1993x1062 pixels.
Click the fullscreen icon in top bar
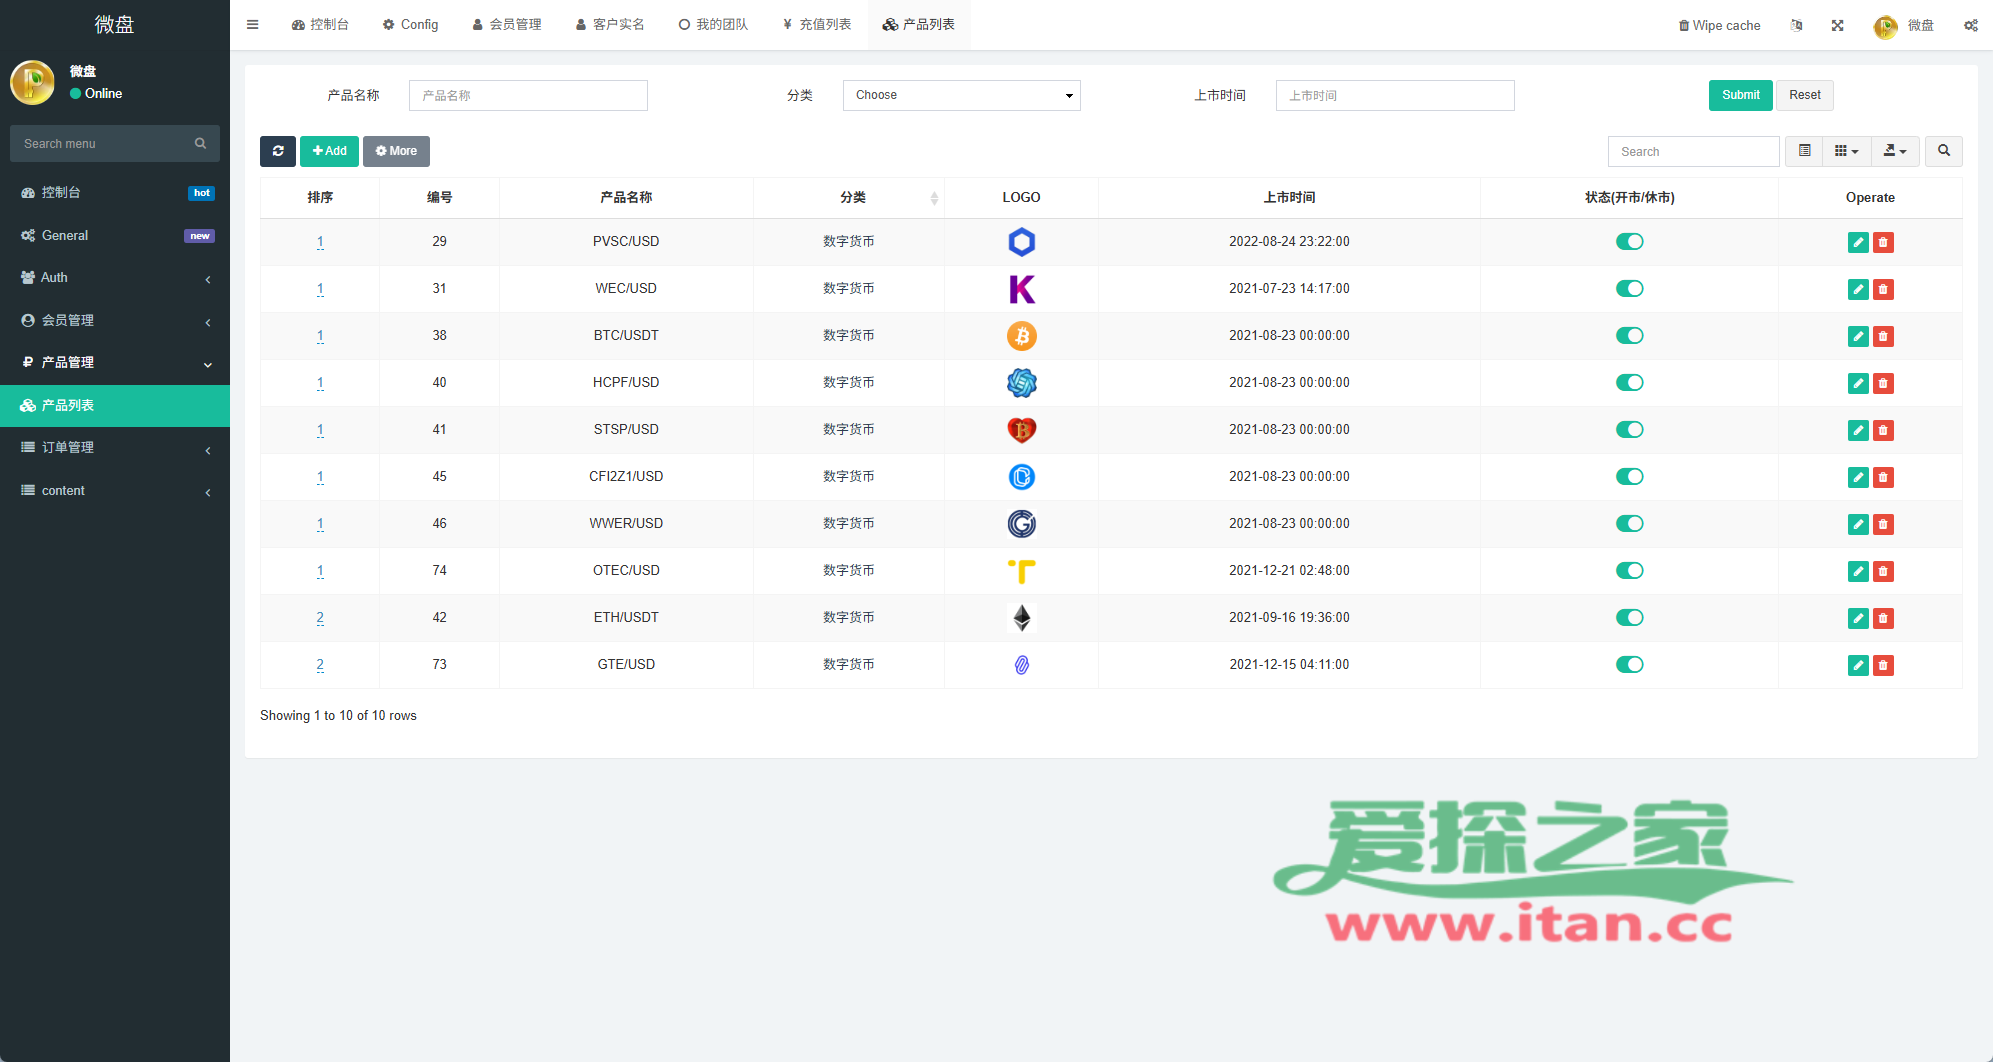point(1837,25)
